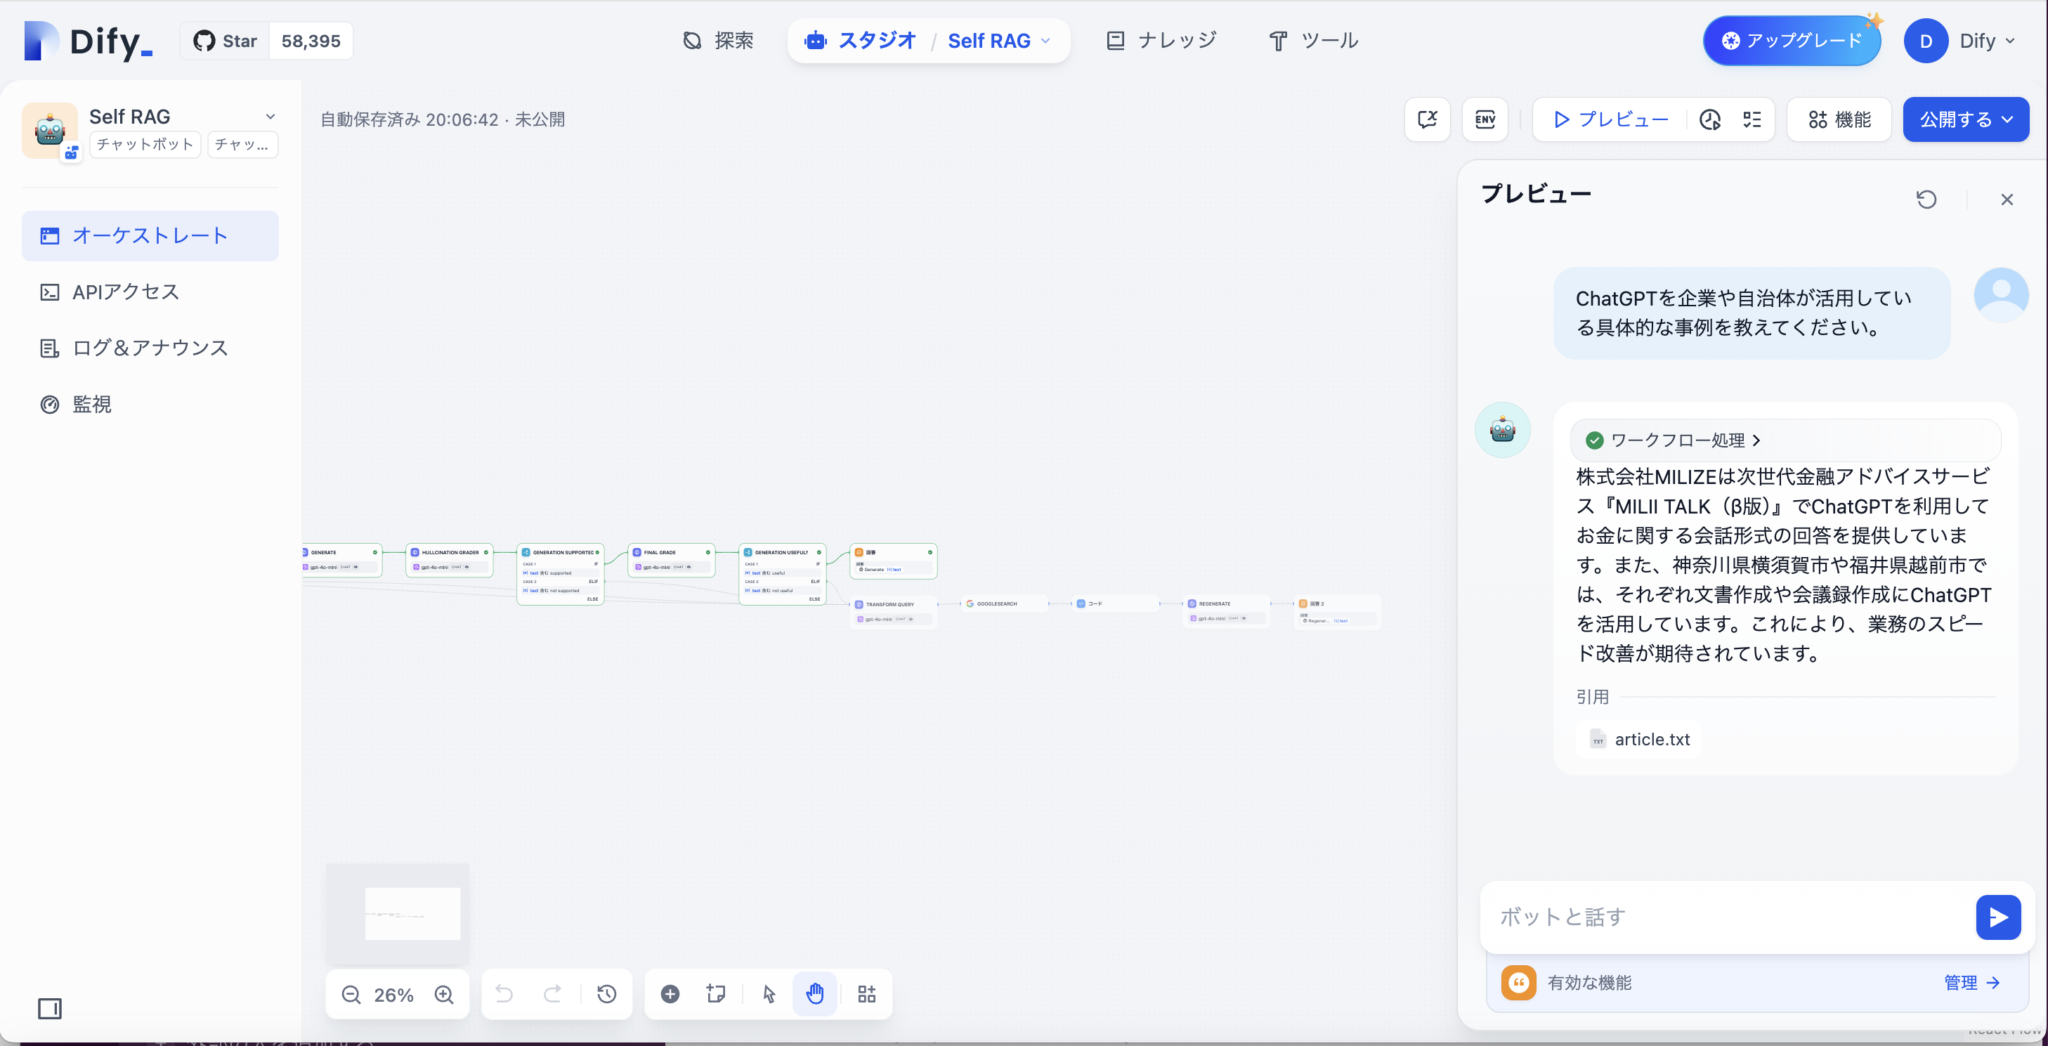Select the オーケストレート sidebar item
The image size is (2048, 1046).
[150, 235]
